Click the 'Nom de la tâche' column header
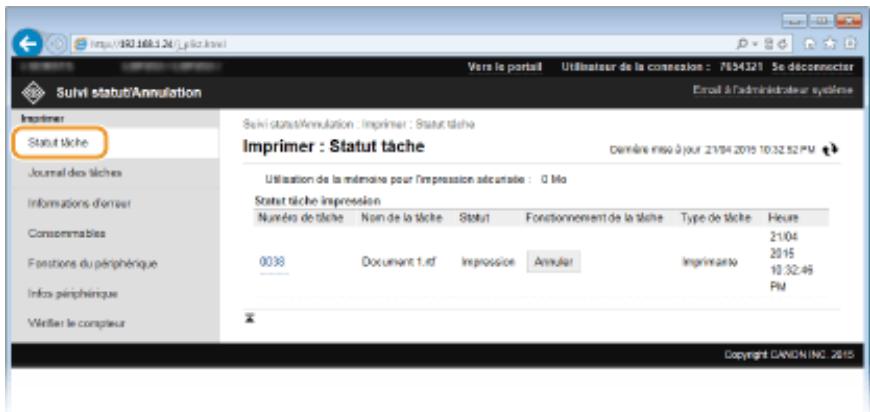This screenshot has width=870, height=412. point(402,218)
